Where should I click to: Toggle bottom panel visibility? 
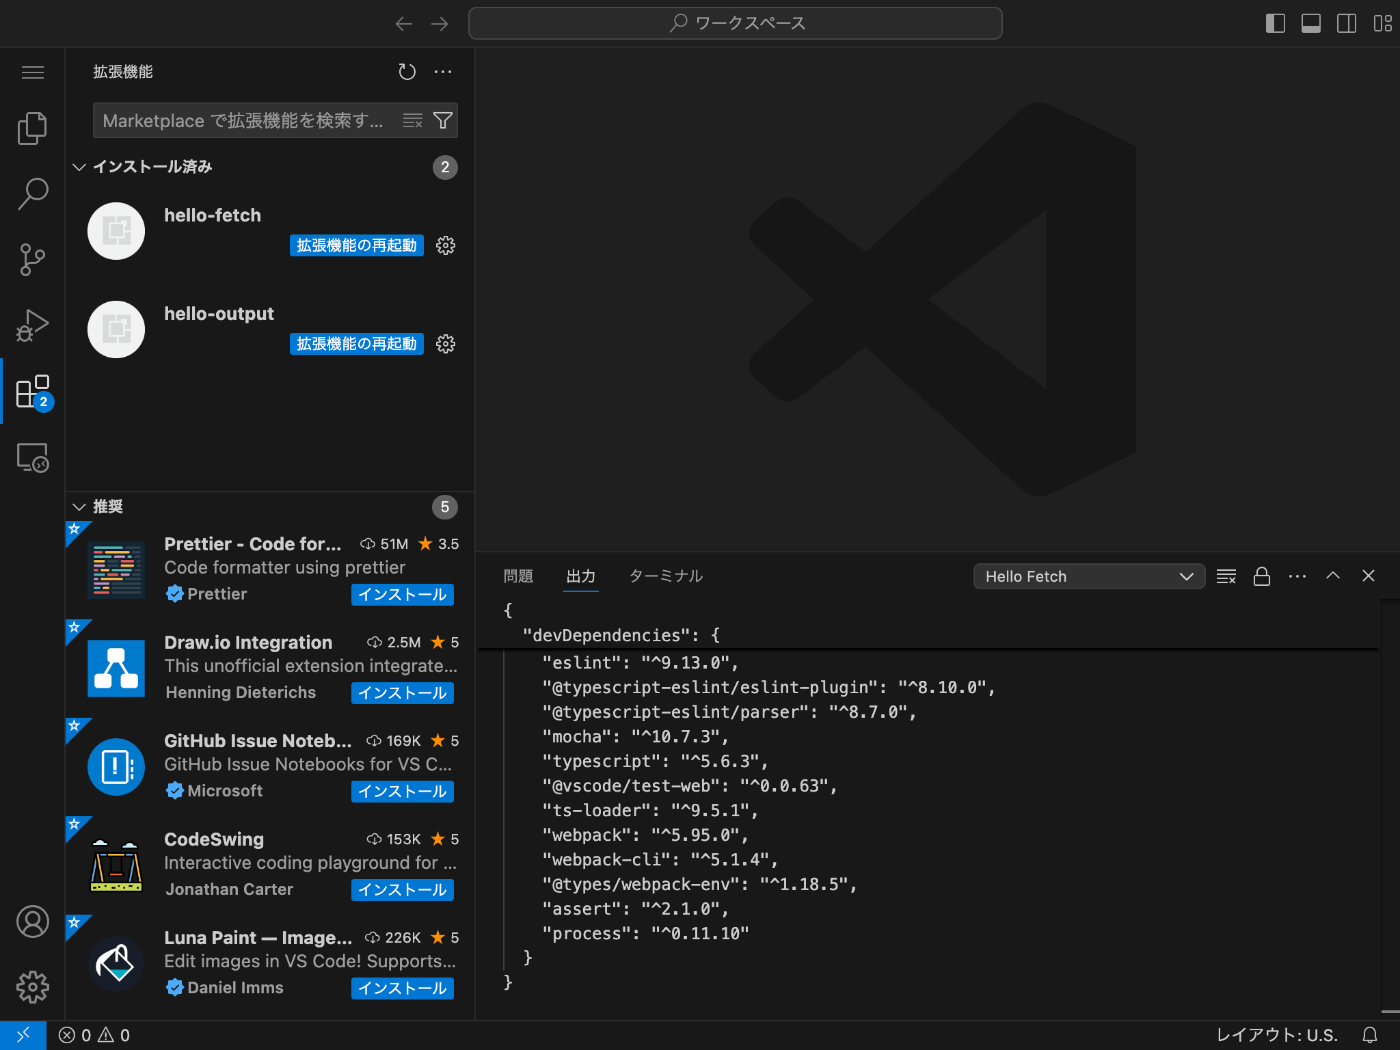pos(1311,23)
